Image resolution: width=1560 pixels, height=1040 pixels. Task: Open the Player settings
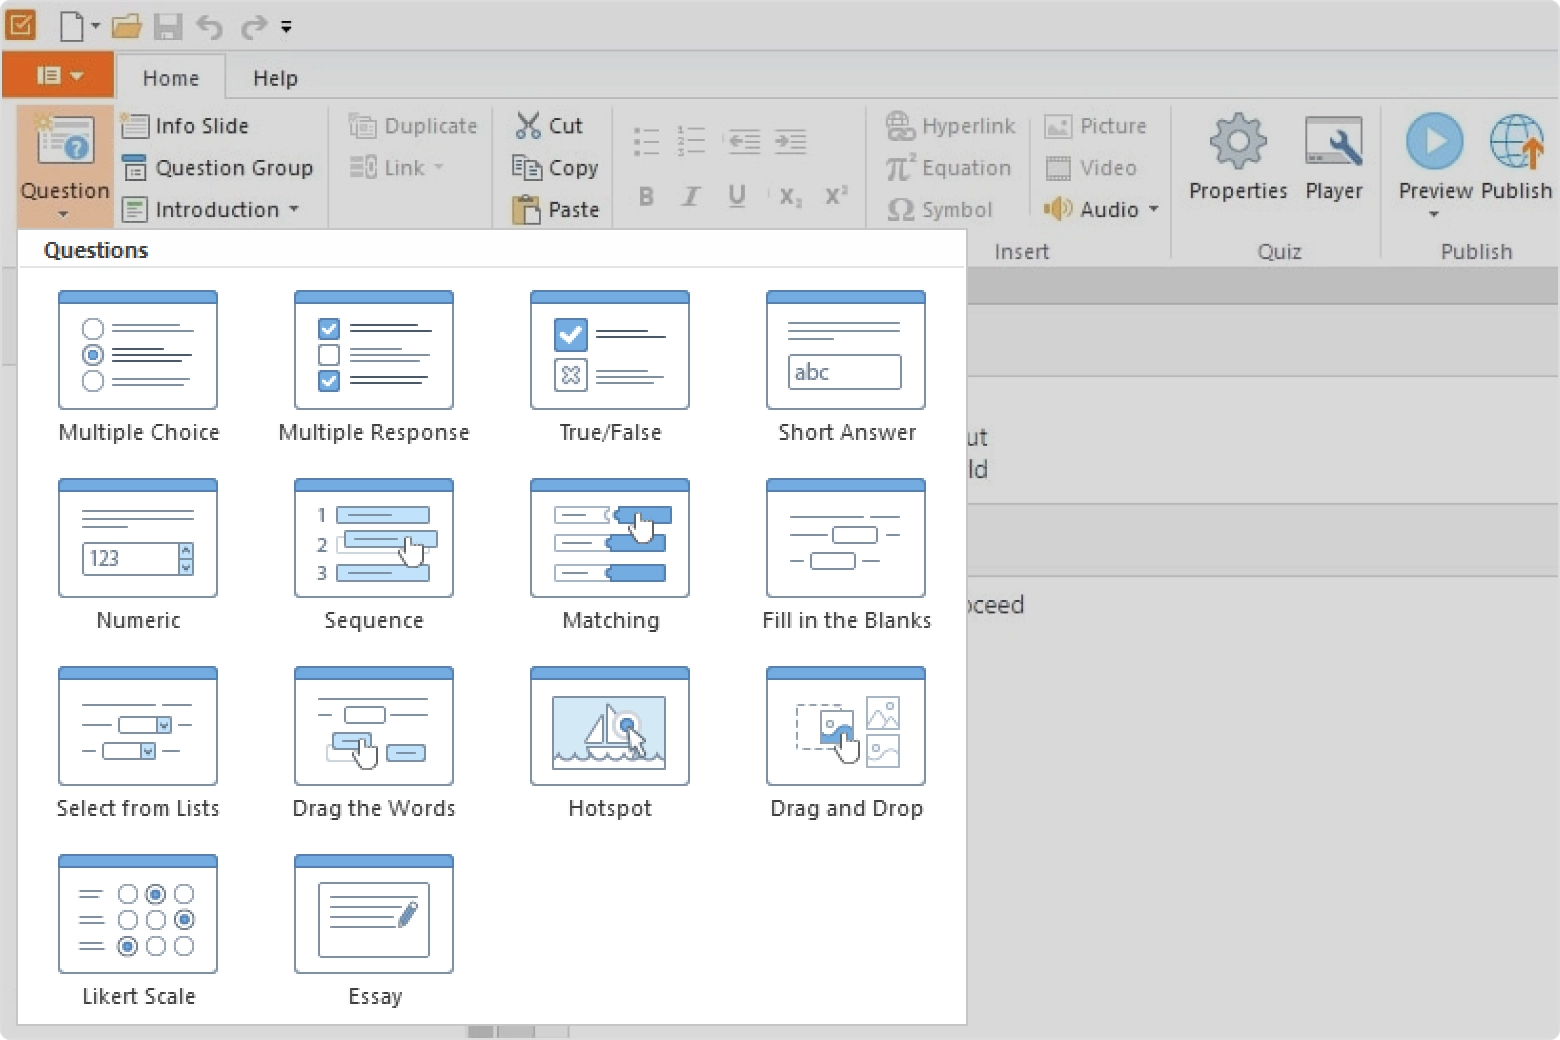[1334, 158]
